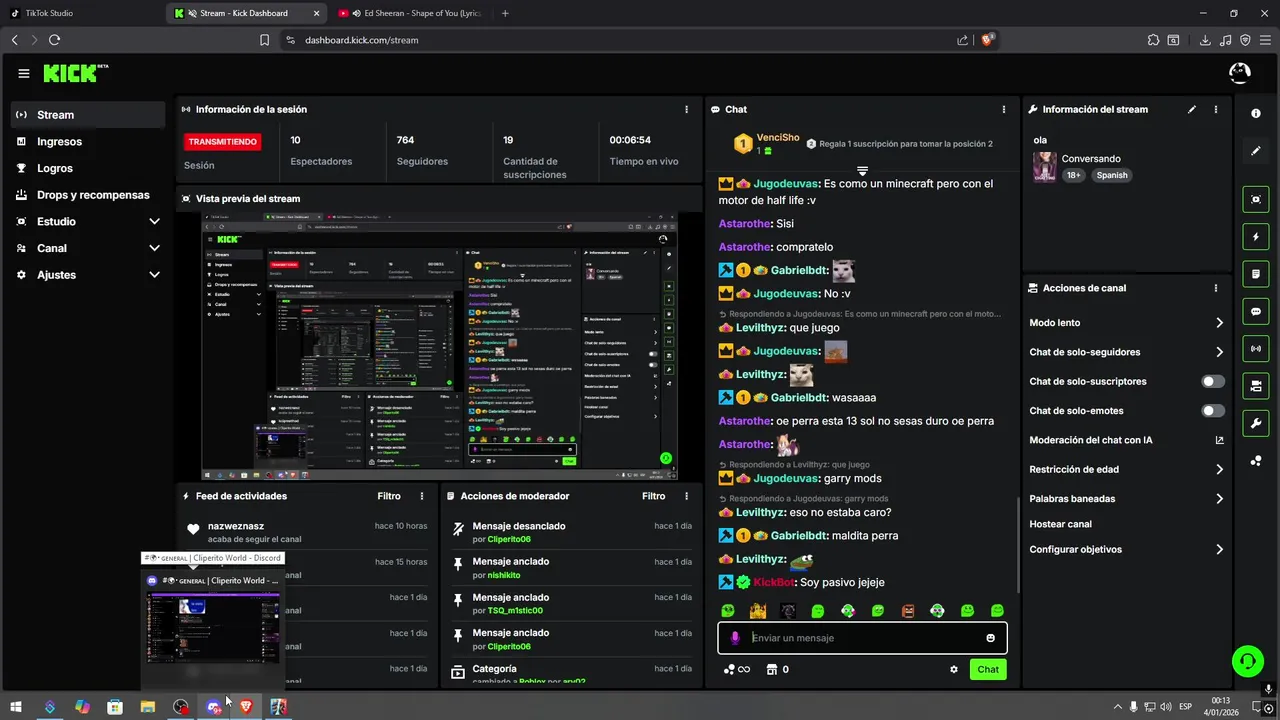This screenshot has width=1280, height=720.
Task: Reload the page
Action: 54,40
